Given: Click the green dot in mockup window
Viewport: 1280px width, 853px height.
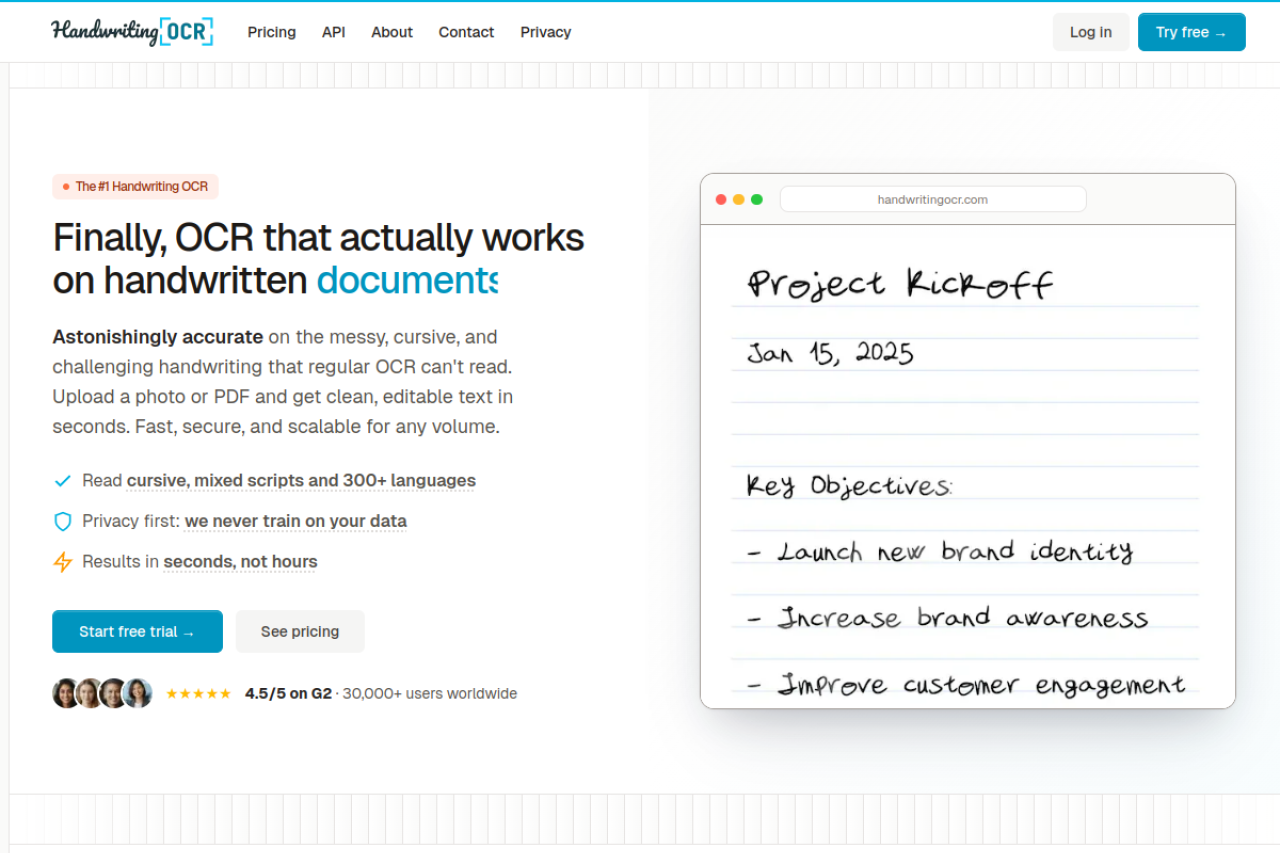Looking at the screenshot, I should (757, 199).
